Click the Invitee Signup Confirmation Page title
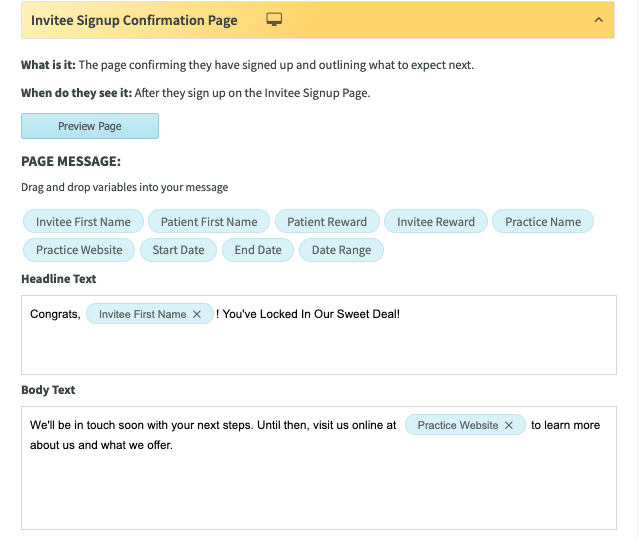 [134, 20]
